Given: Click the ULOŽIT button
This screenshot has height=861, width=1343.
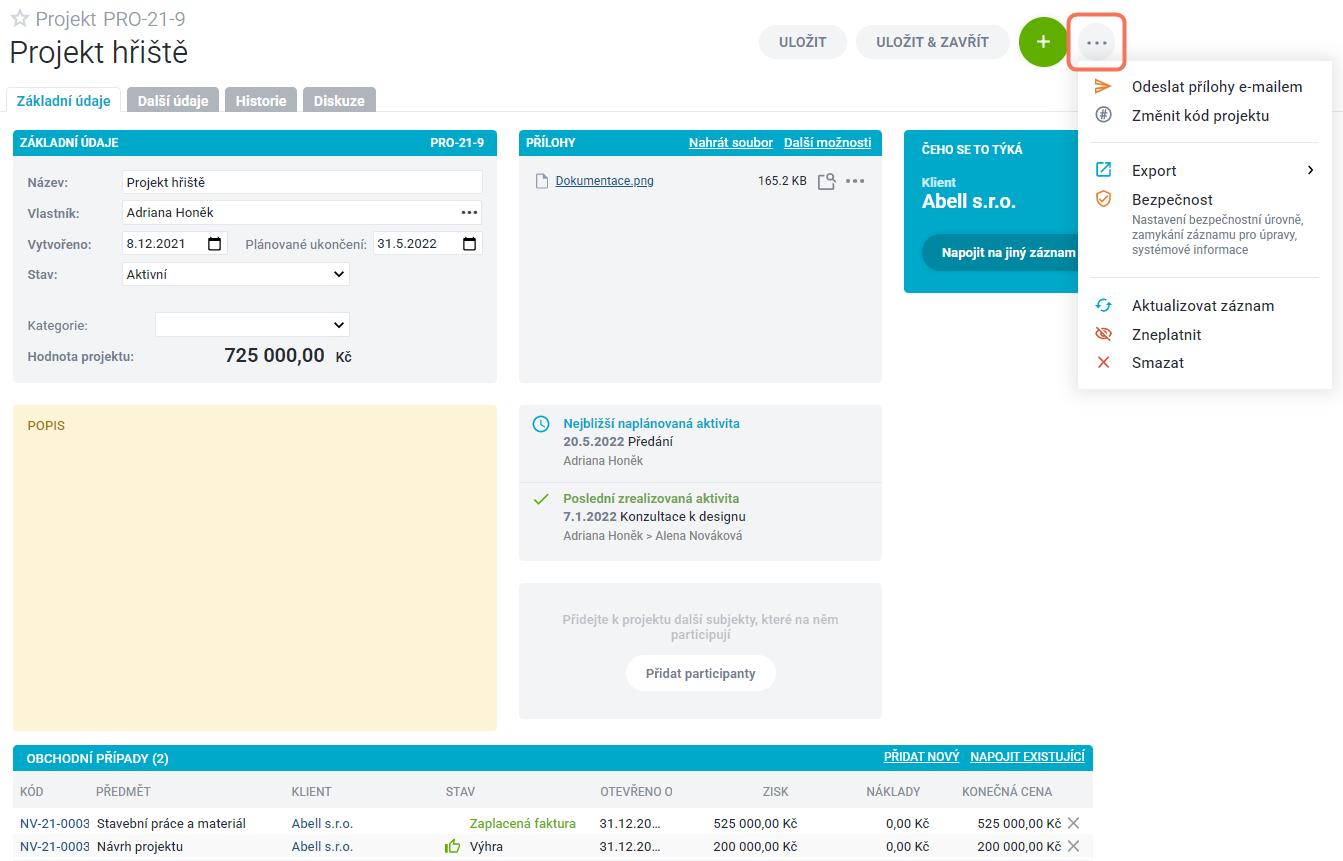Looking at the screenshot, I should pyautogui.click(x=803, y=42).
